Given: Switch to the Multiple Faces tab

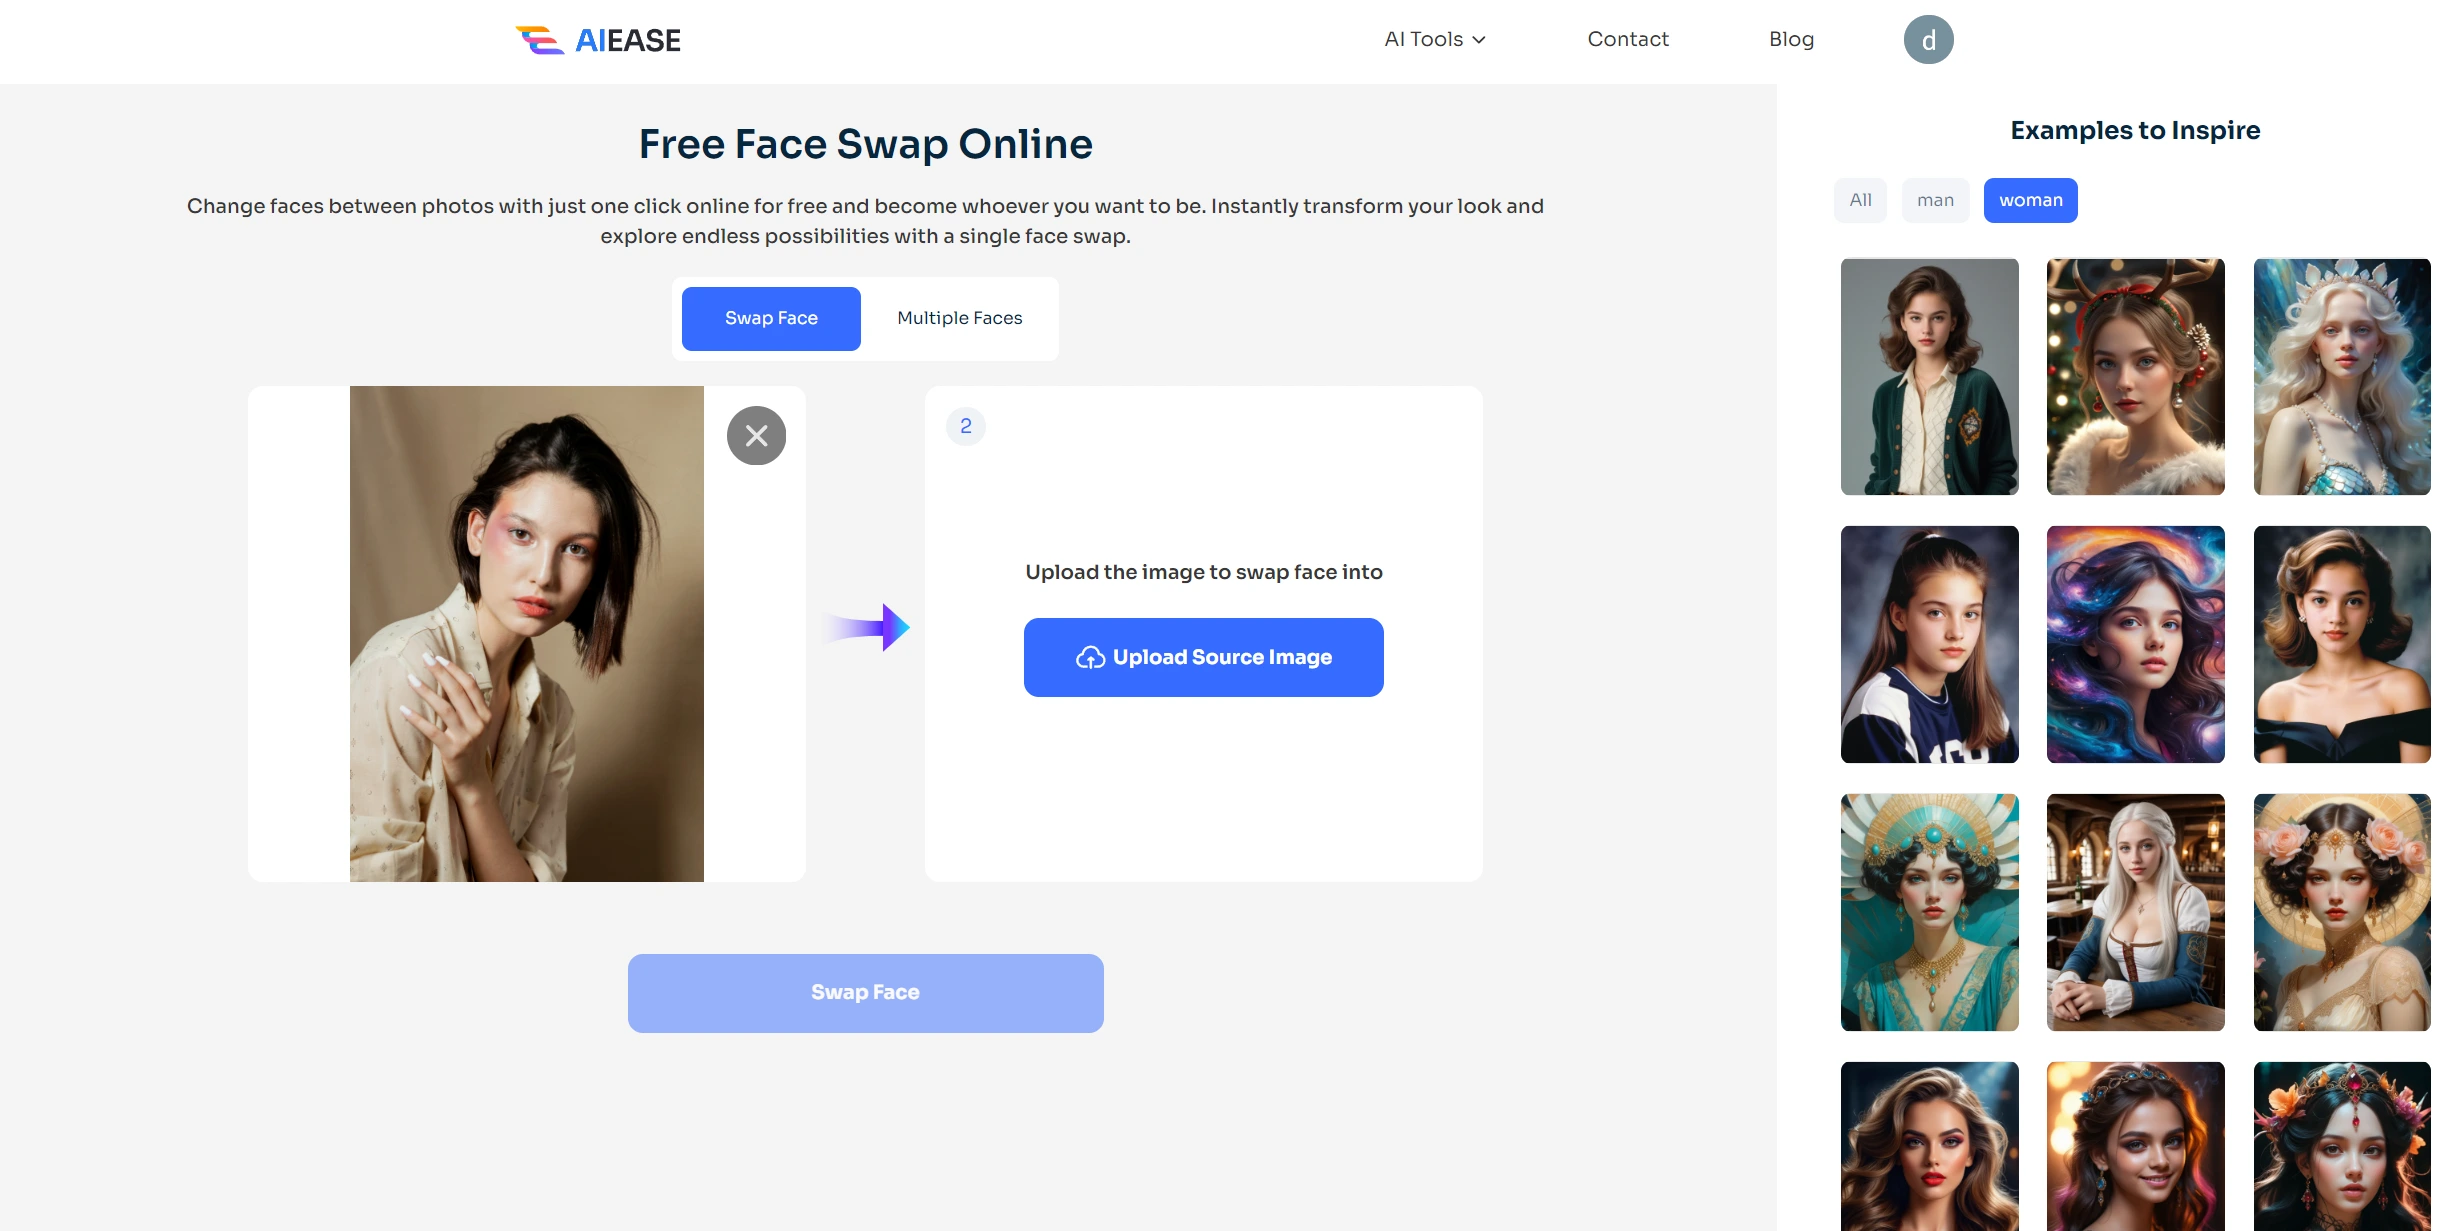Looking at the screenshot, I should coord(959,317).
